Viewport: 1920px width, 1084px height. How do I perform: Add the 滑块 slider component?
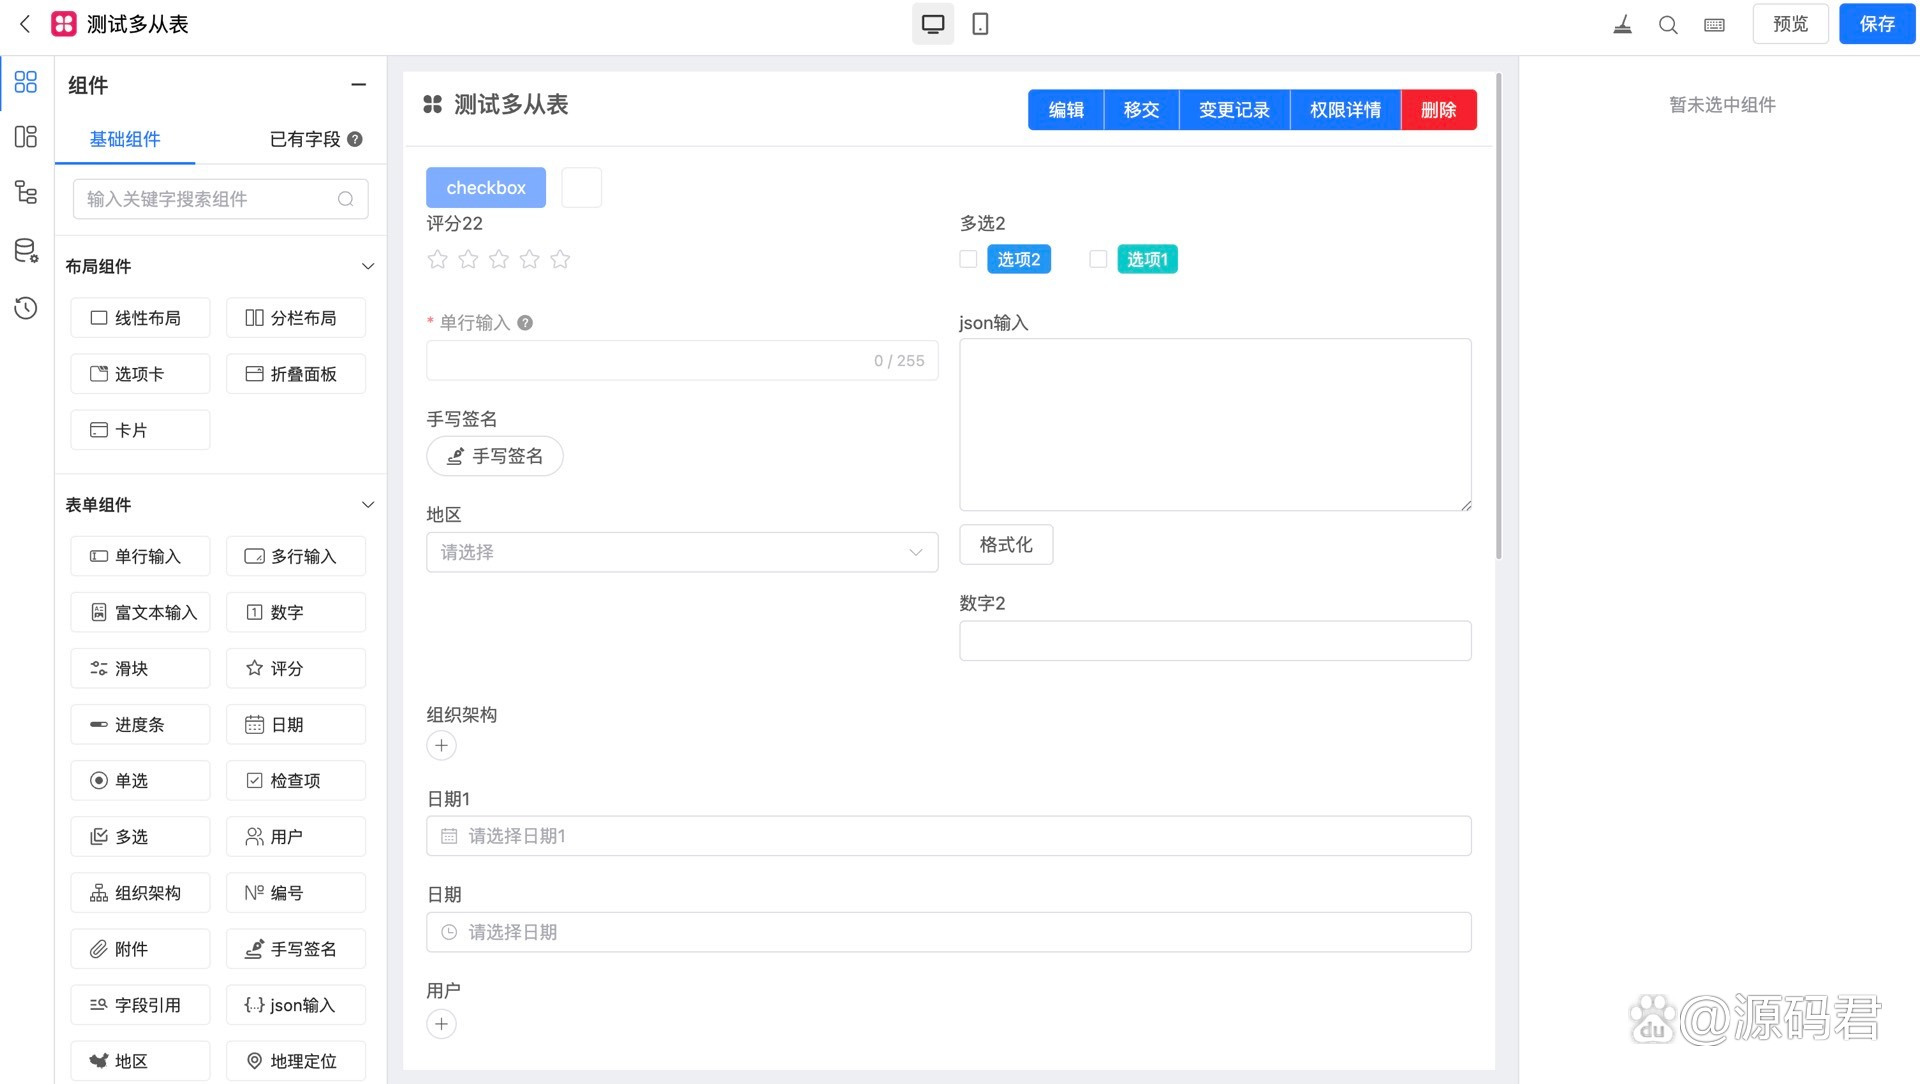click(x=140, y=669)
